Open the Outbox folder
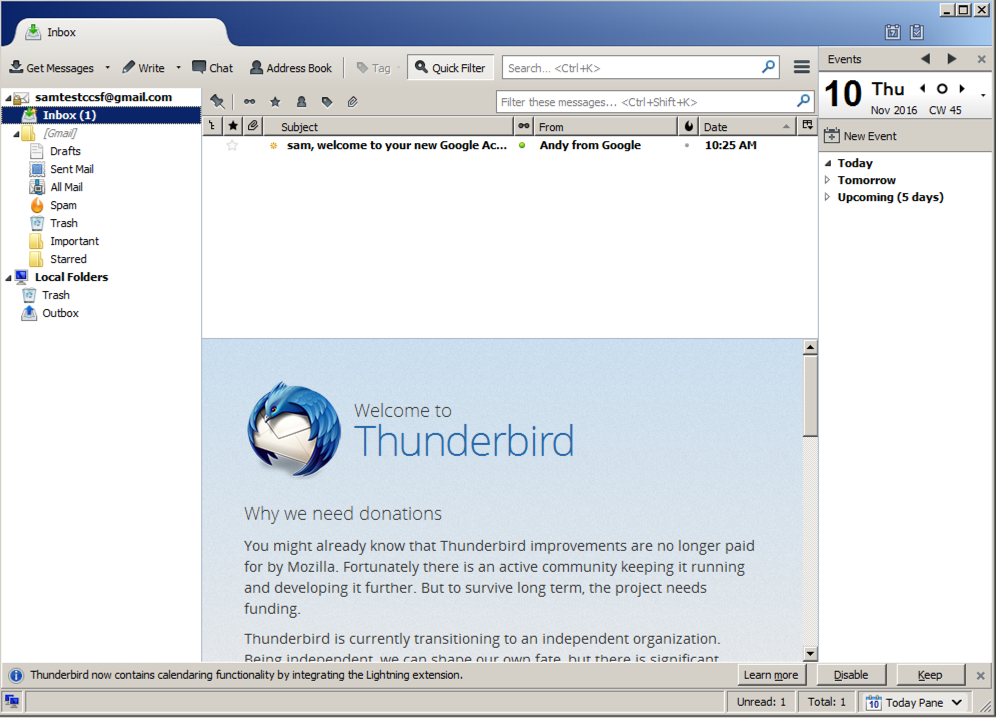The height and width of the screenshot is (718, 996). pos(60,313)
